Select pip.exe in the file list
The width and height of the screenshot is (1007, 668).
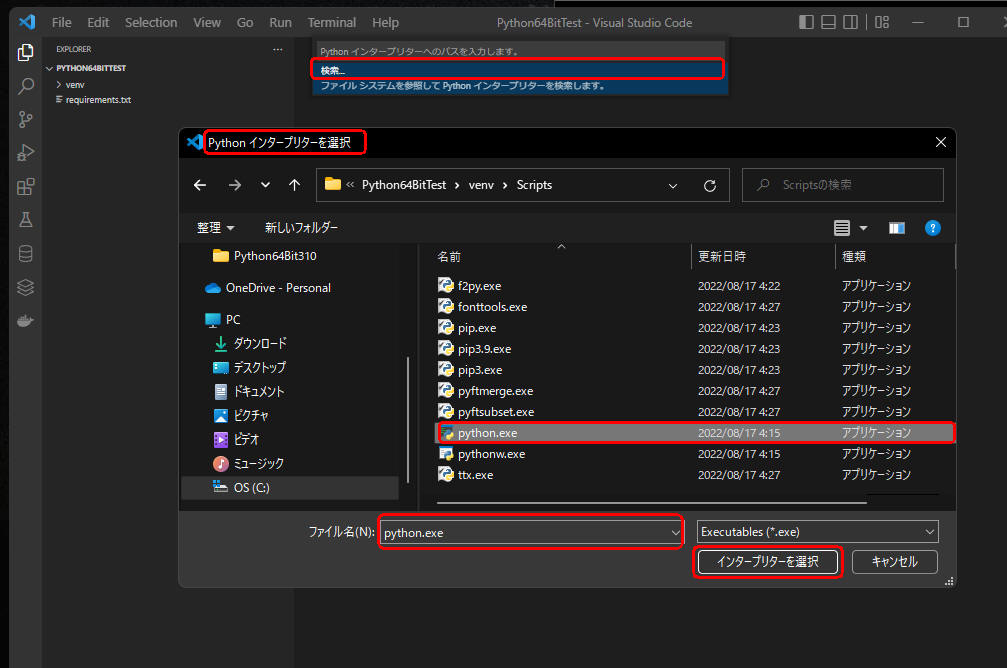[x=696, y=328]
